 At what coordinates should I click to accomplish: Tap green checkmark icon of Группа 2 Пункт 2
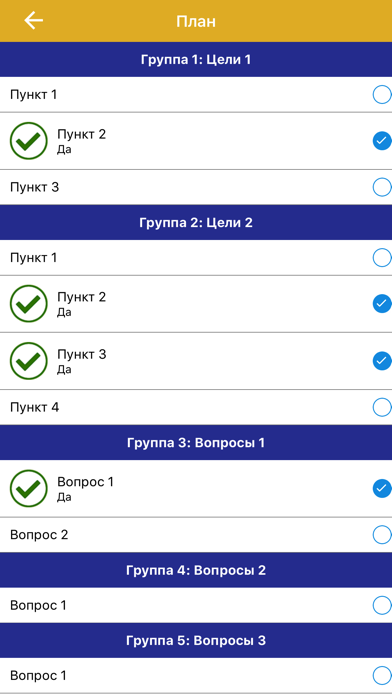(28, 304)
